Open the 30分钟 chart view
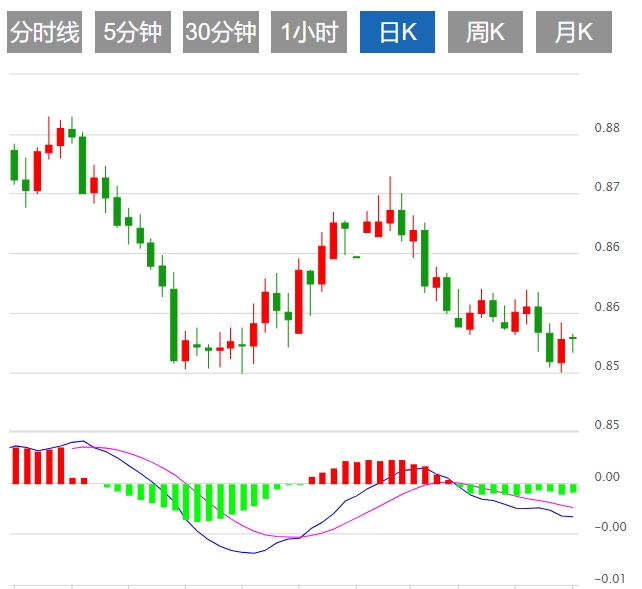The width and height of the screenshot is (642, 589). coord(220,32)
